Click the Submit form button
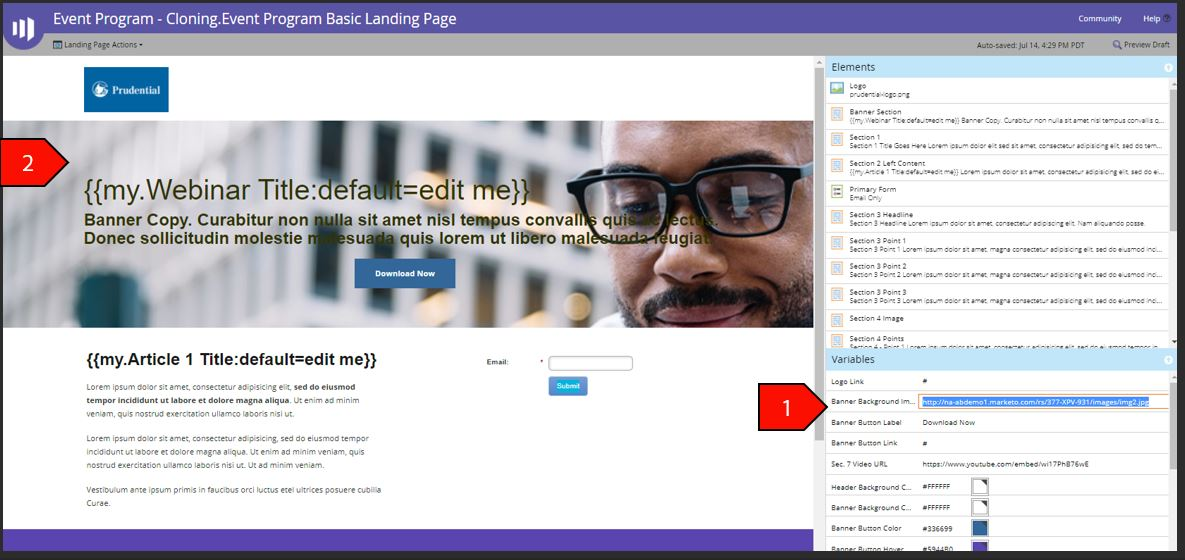Screen dimensions: 1185x560 coord(568,386)
